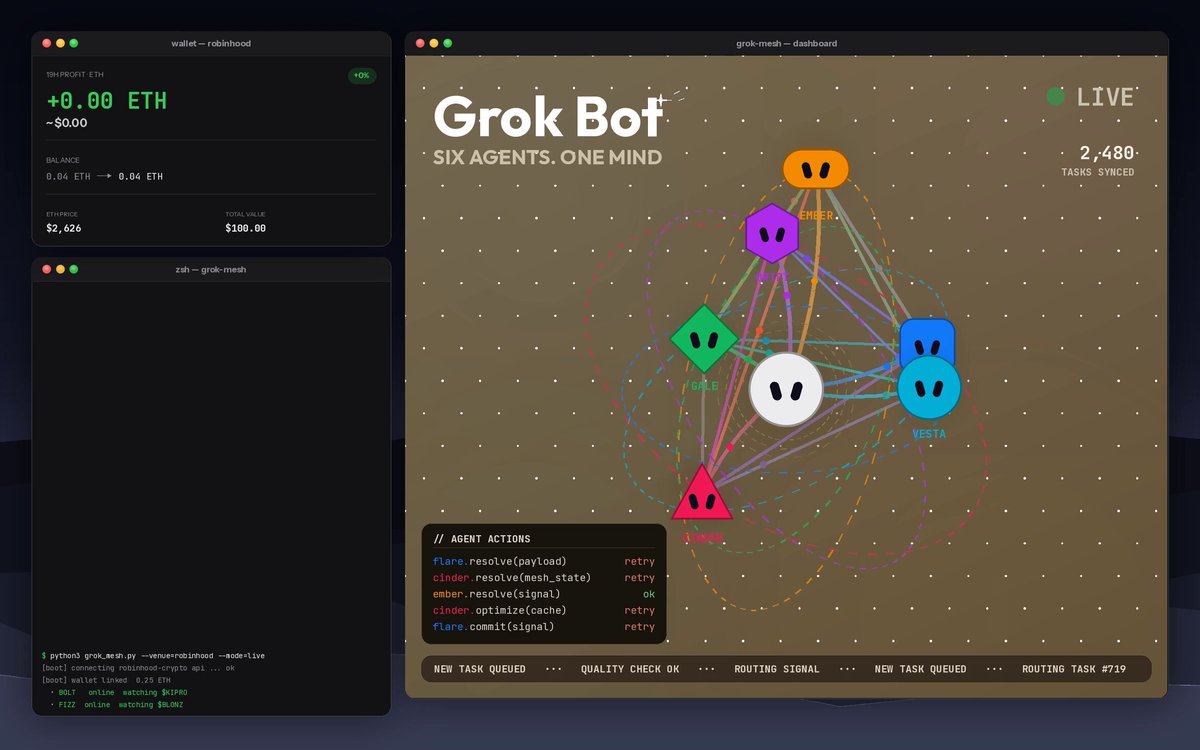Viewport: 1200px width, 750px height.
Task: Click the FIZZ online terminal line
Action: (x=117, y=705)
